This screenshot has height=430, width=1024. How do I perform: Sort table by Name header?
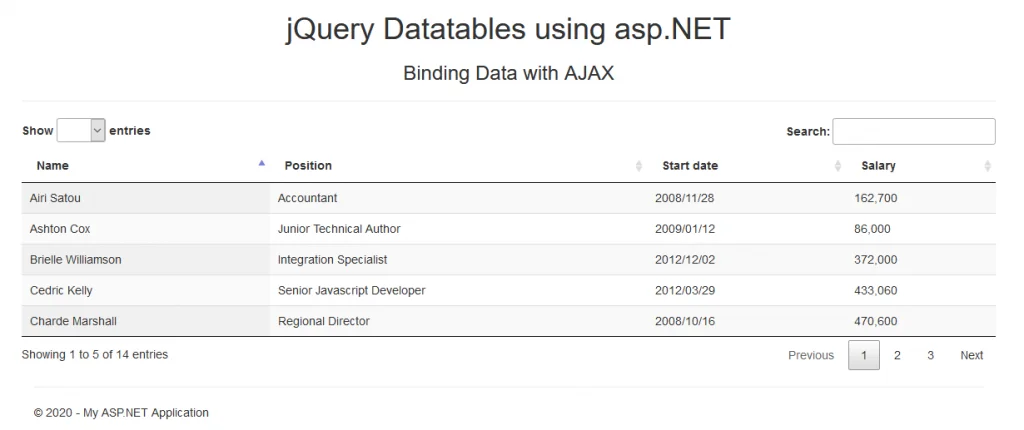click(x=53, y=166)
